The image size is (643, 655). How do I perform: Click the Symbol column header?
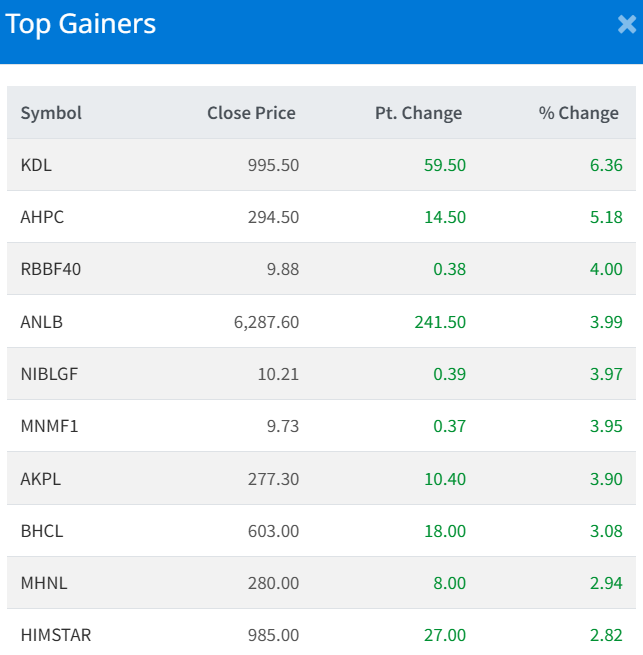(x=51, y=113)
